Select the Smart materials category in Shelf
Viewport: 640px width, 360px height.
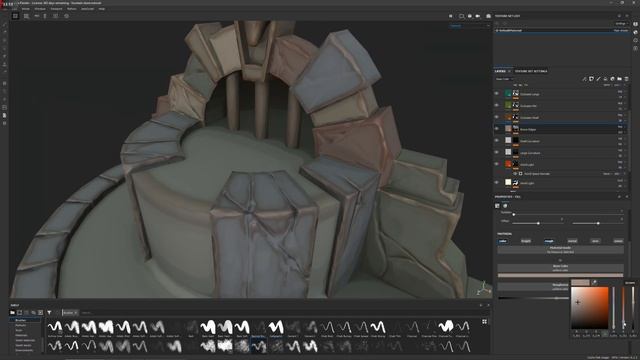(x=25, y=340)
